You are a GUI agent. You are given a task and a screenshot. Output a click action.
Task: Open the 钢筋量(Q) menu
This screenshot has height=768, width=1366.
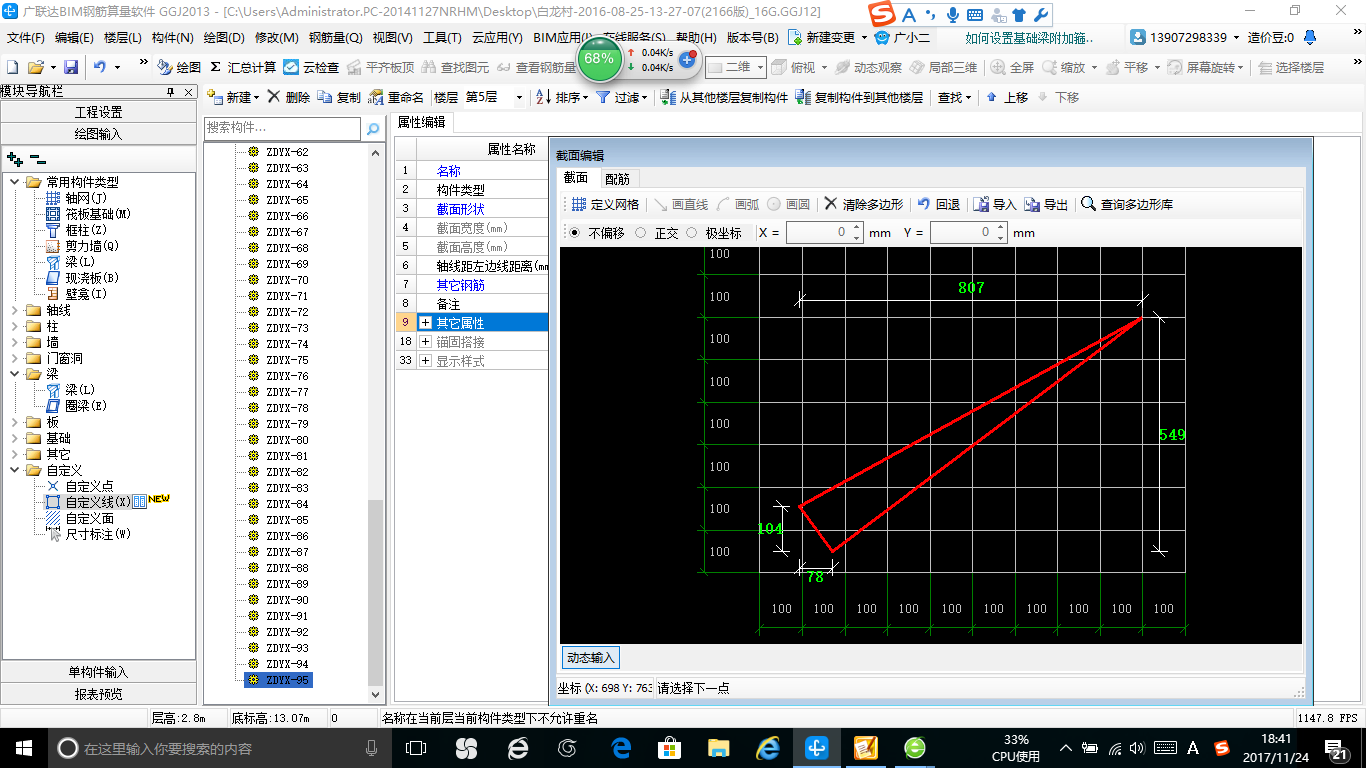tap(336, 38)
